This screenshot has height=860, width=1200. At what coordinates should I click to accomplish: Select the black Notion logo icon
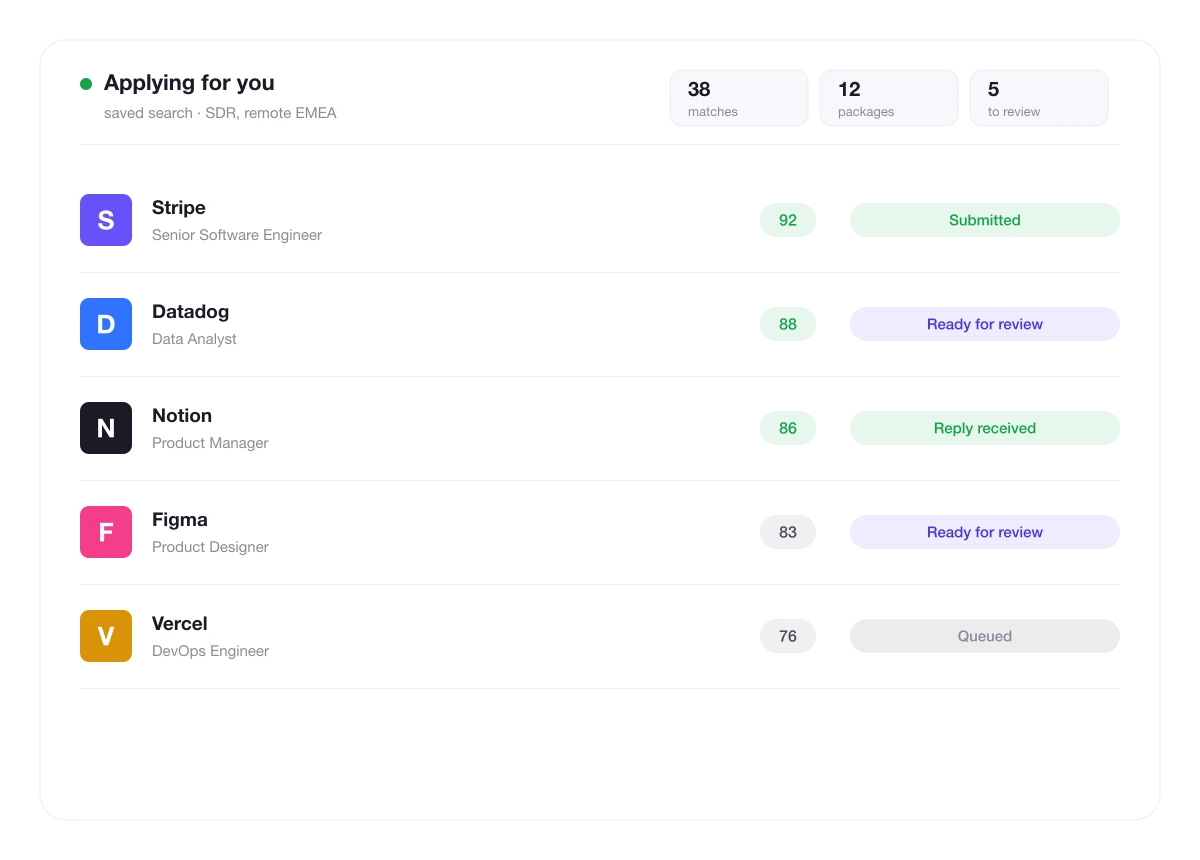(x=106, y=428)
